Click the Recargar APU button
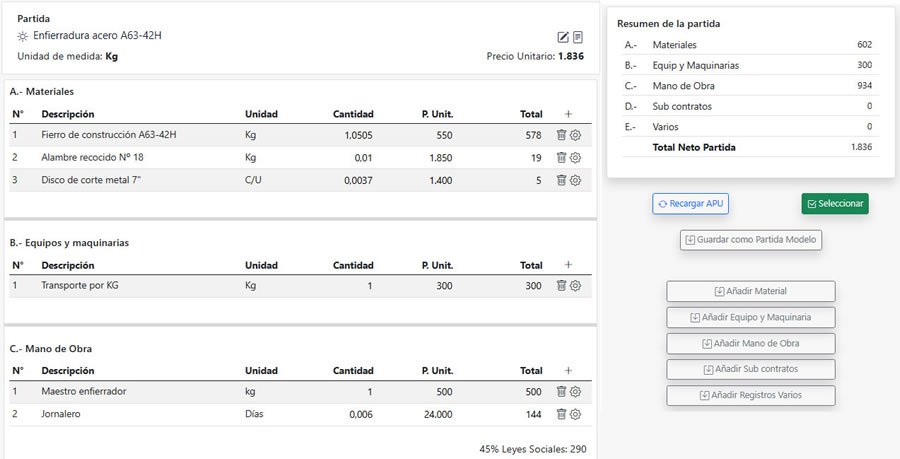 [690, 204]
